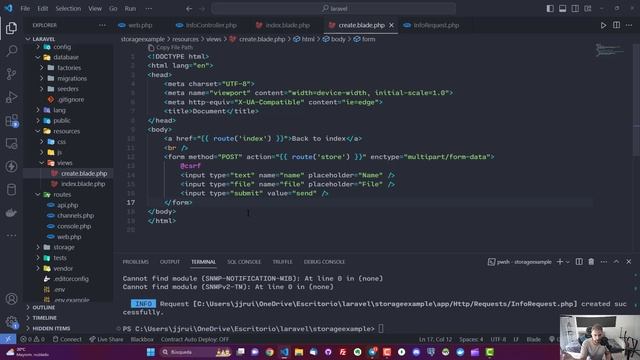Expand the factories folder
This screenshot has width=640, height=360.
click(x=68, y=68)
